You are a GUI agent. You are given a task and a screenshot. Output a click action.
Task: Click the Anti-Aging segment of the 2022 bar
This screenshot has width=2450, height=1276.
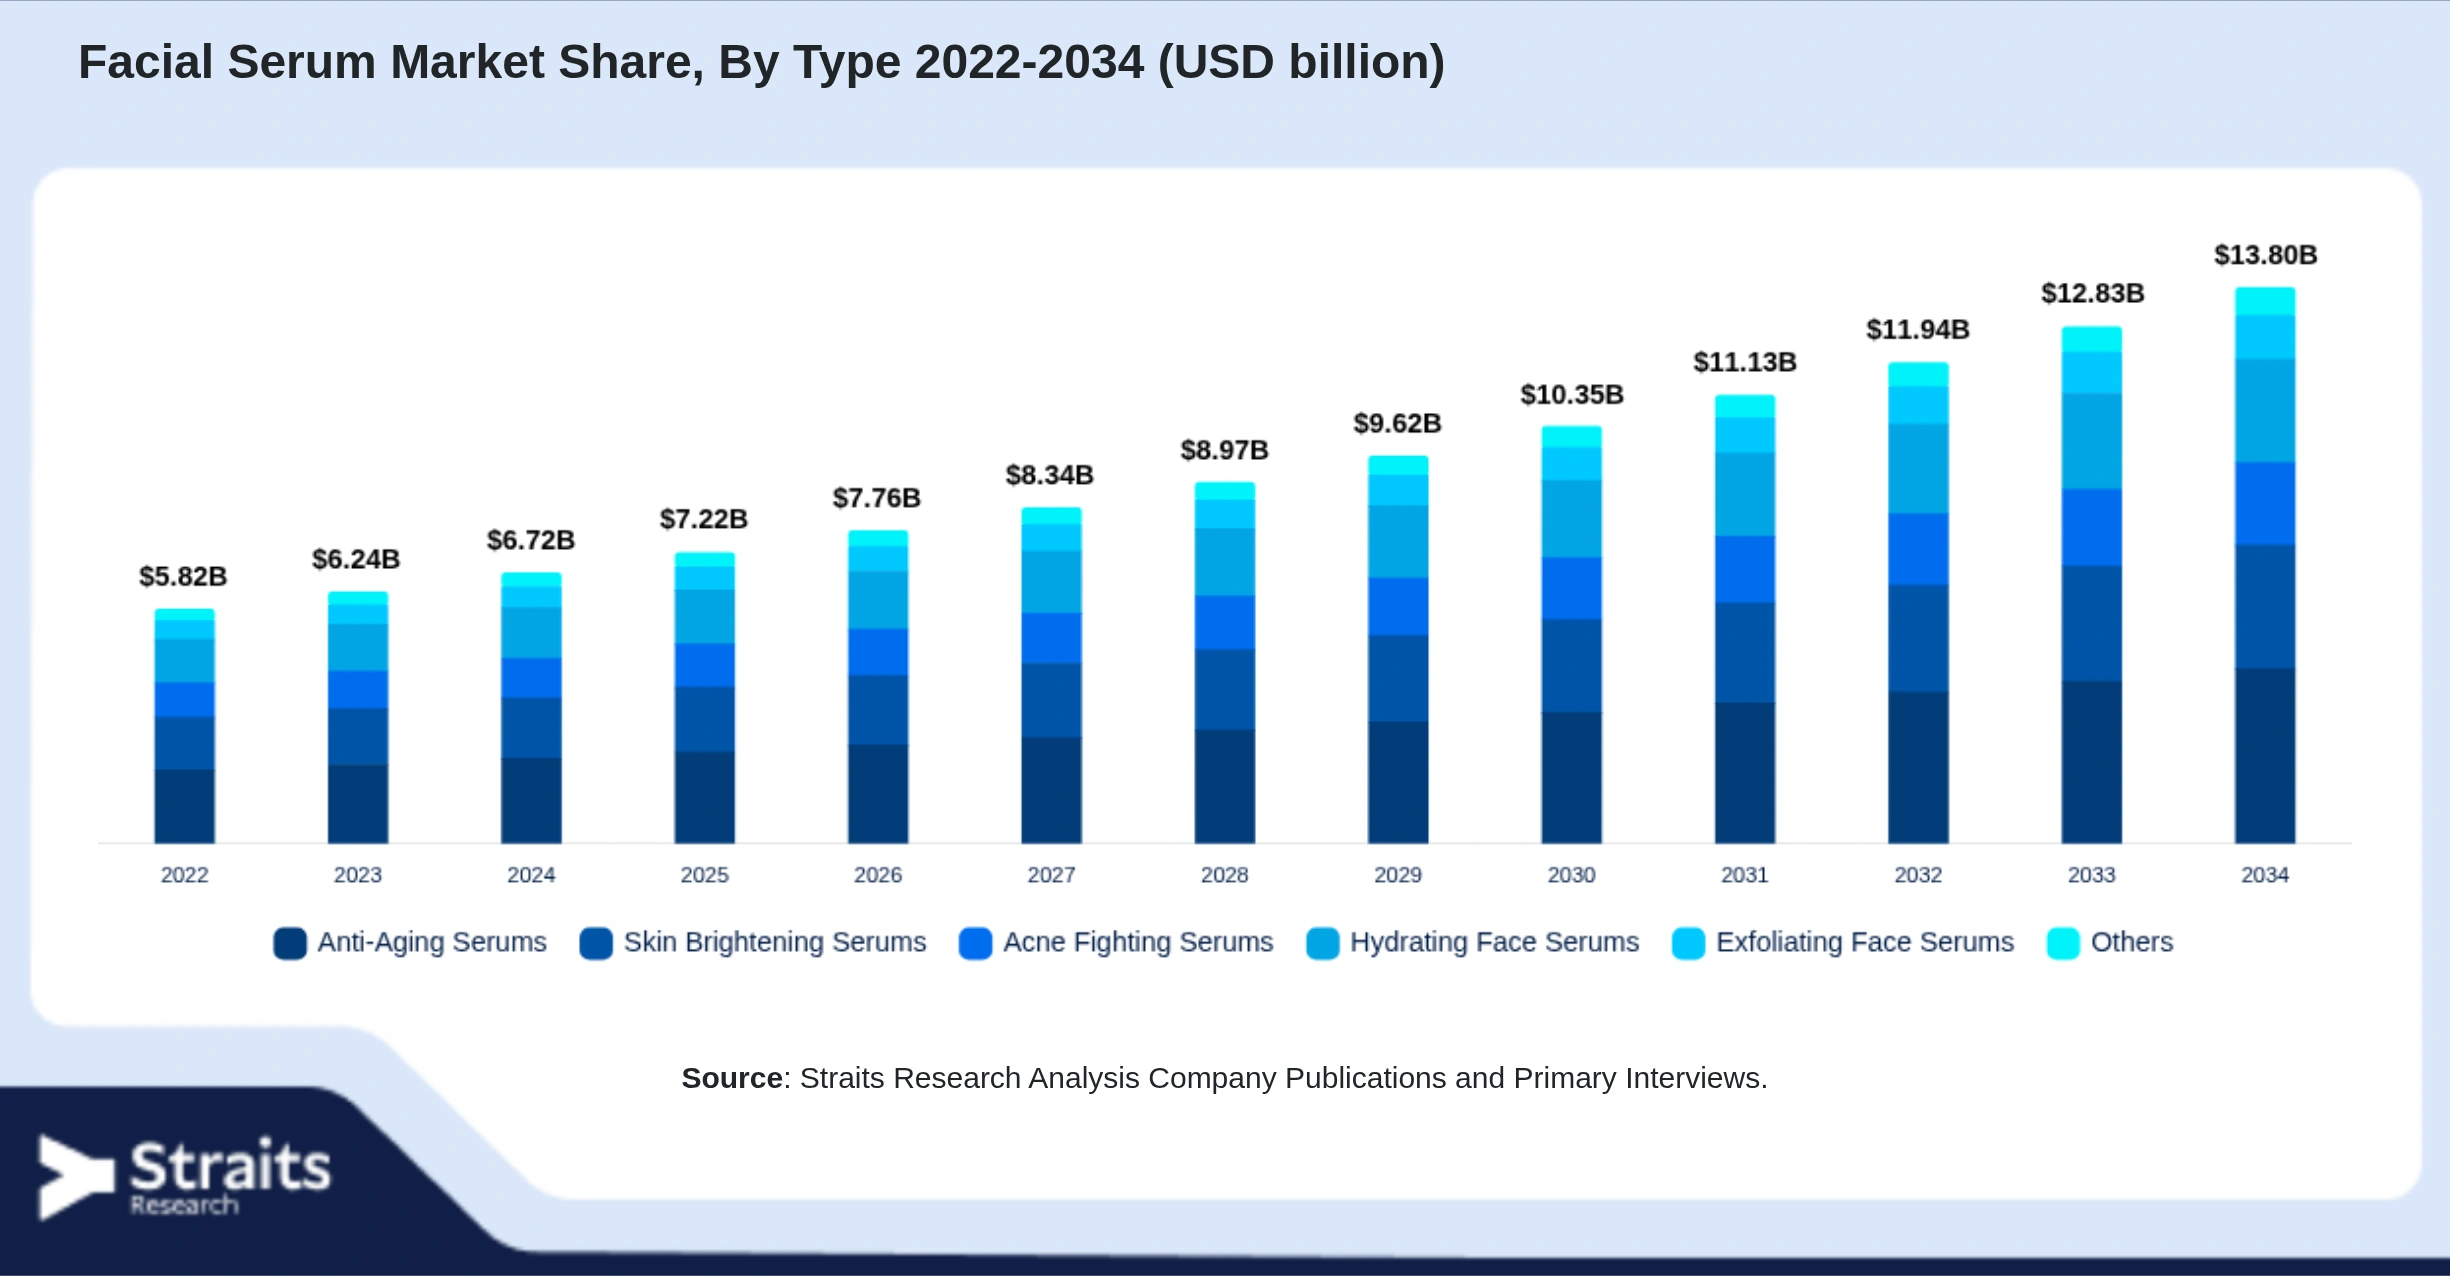click(185, 806)
